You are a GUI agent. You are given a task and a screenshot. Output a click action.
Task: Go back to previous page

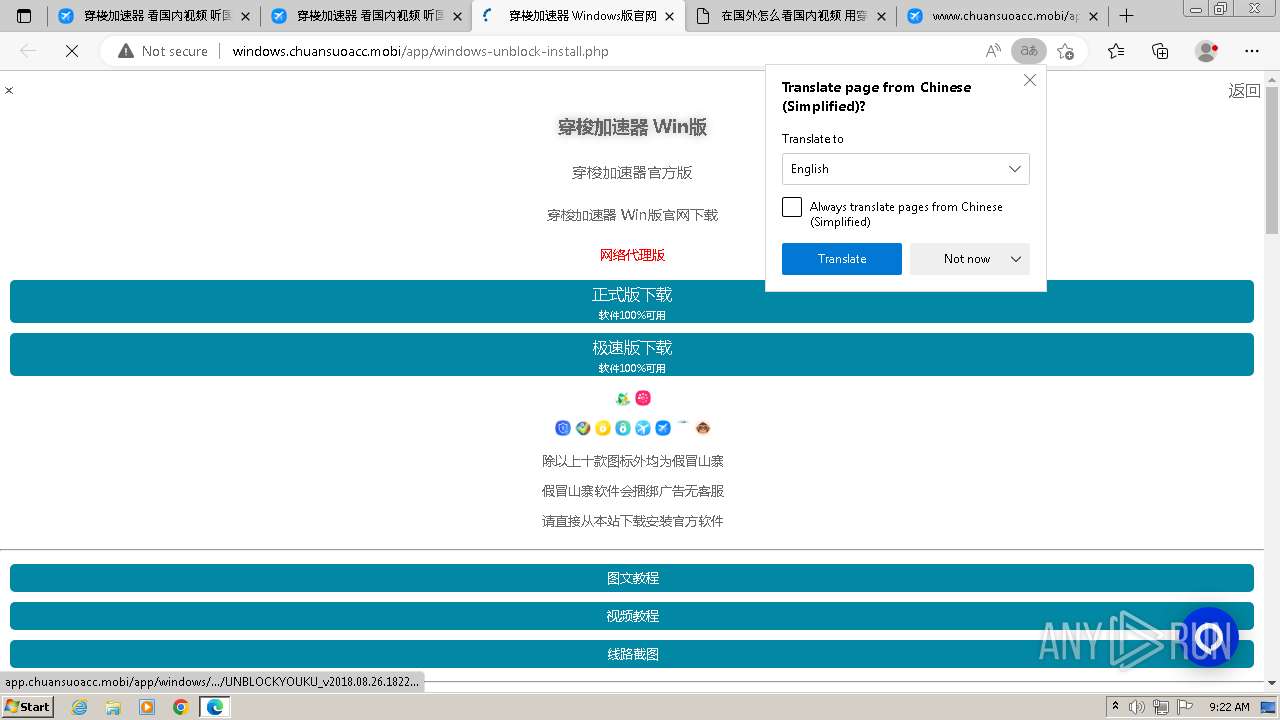point(28,51)
